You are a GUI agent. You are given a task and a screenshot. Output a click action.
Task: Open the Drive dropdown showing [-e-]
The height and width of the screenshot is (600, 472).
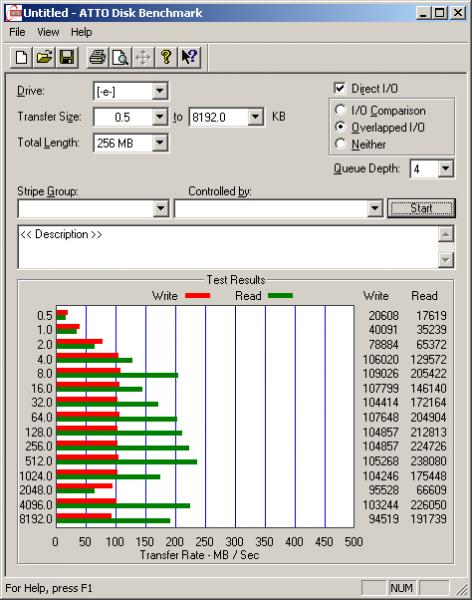[160, 91]
